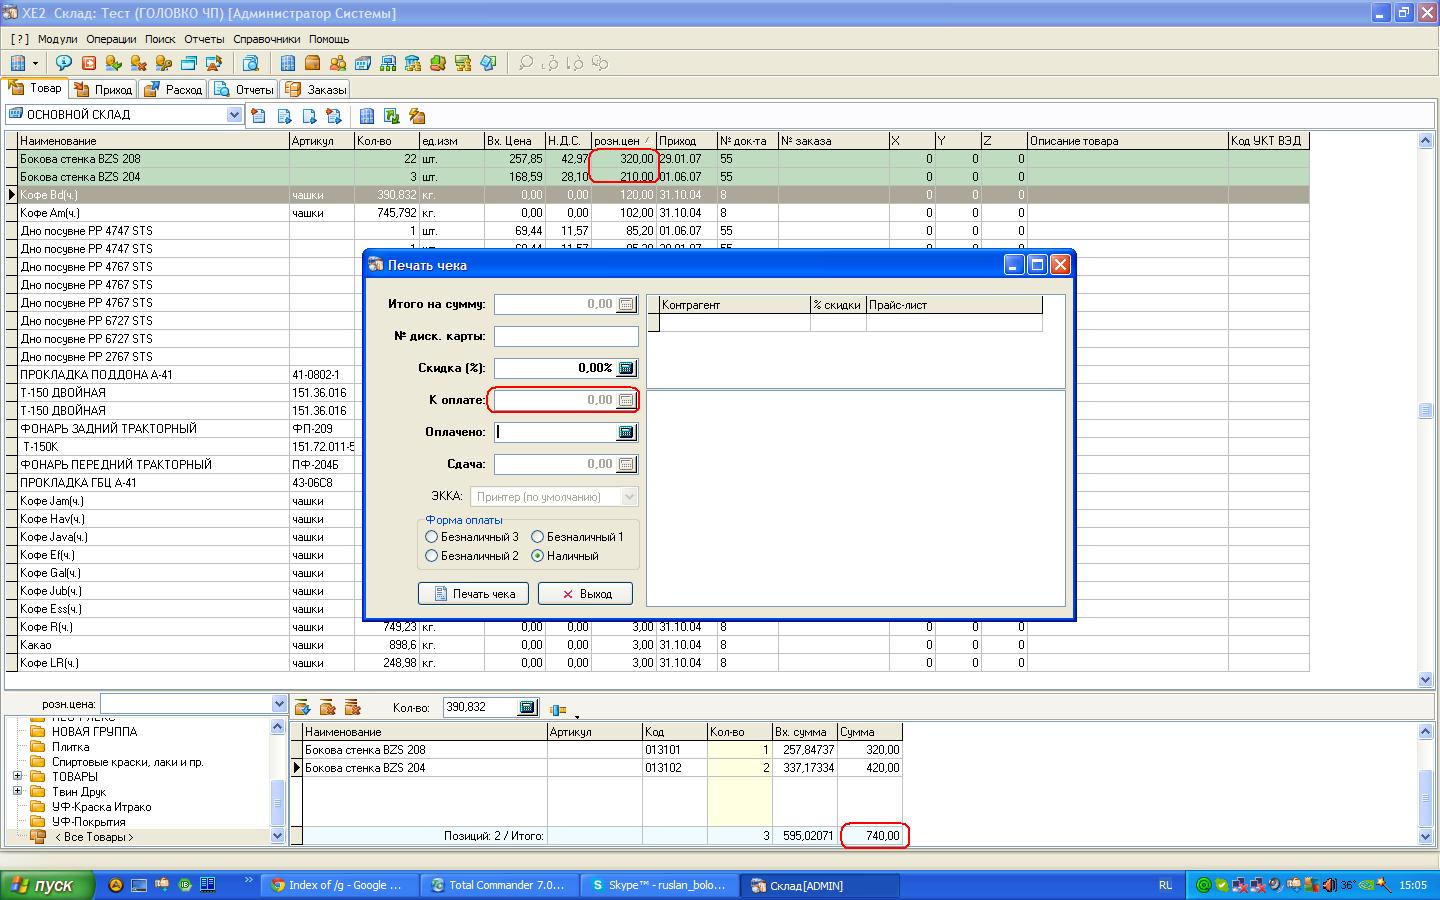Click the magnifier document preview toolbar icon
This screenshot has width=1440, height=900.
(x=251, y=63)
